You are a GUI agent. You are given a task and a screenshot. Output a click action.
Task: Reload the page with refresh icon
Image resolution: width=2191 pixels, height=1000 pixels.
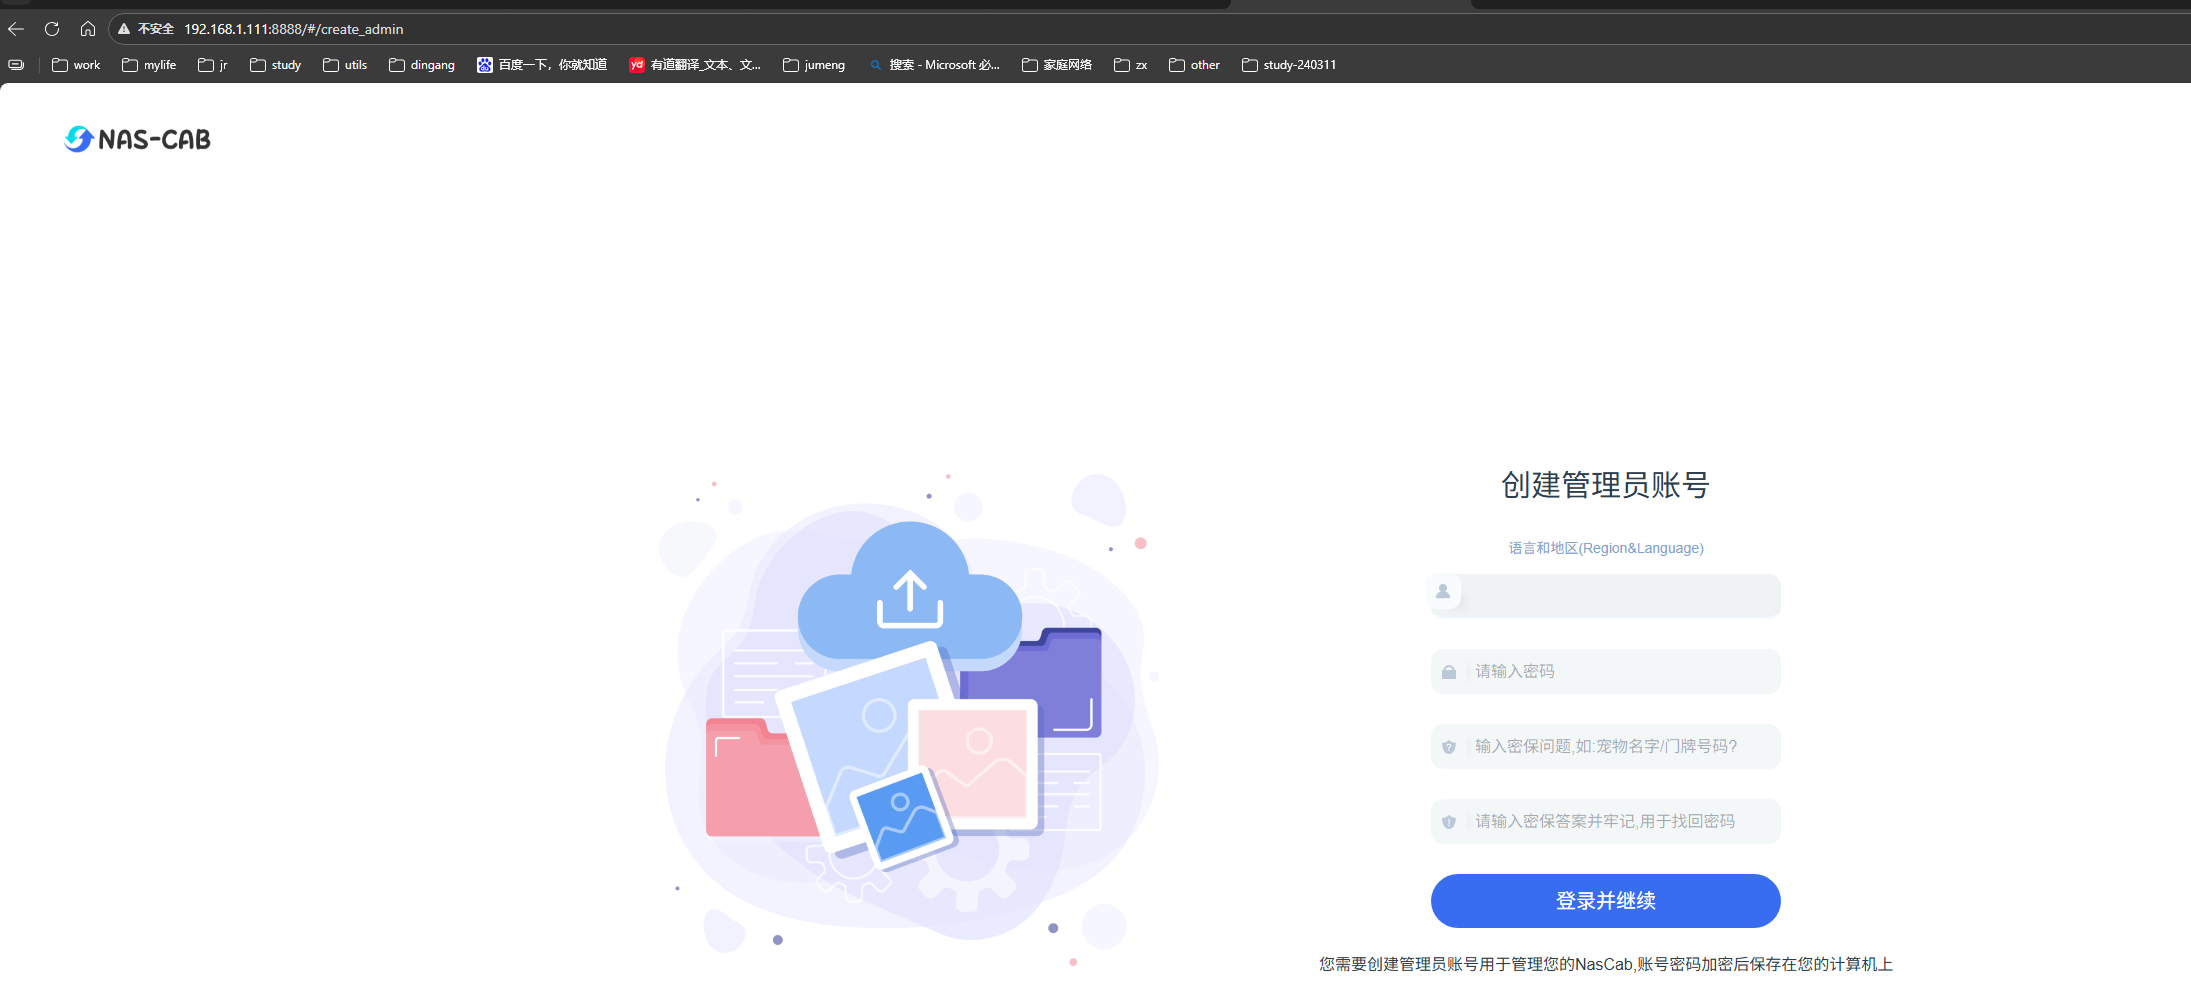[x=52, y=29]
